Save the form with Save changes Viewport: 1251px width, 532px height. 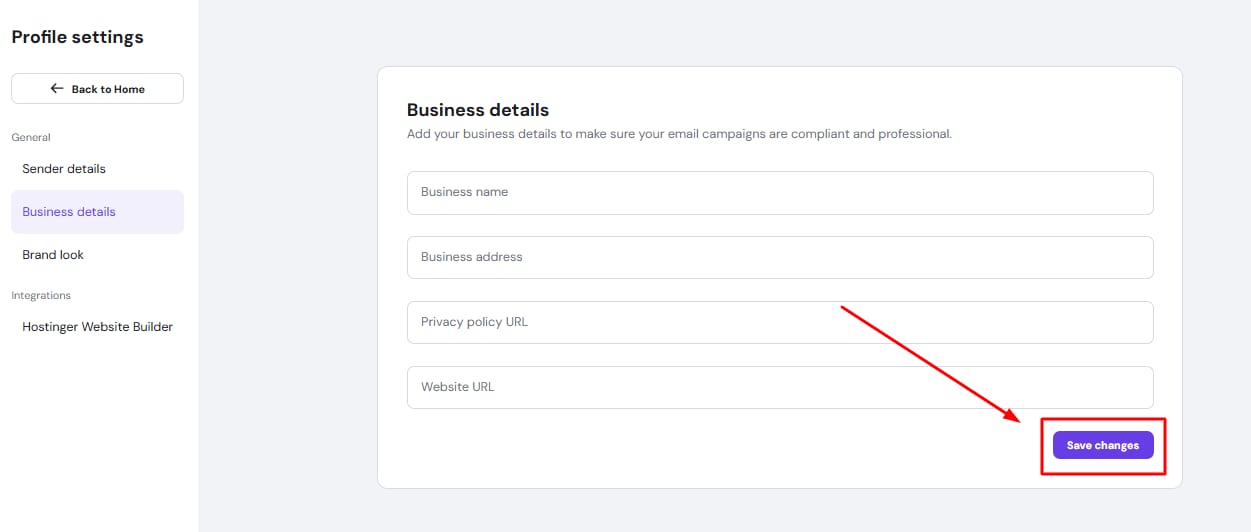1102,446
